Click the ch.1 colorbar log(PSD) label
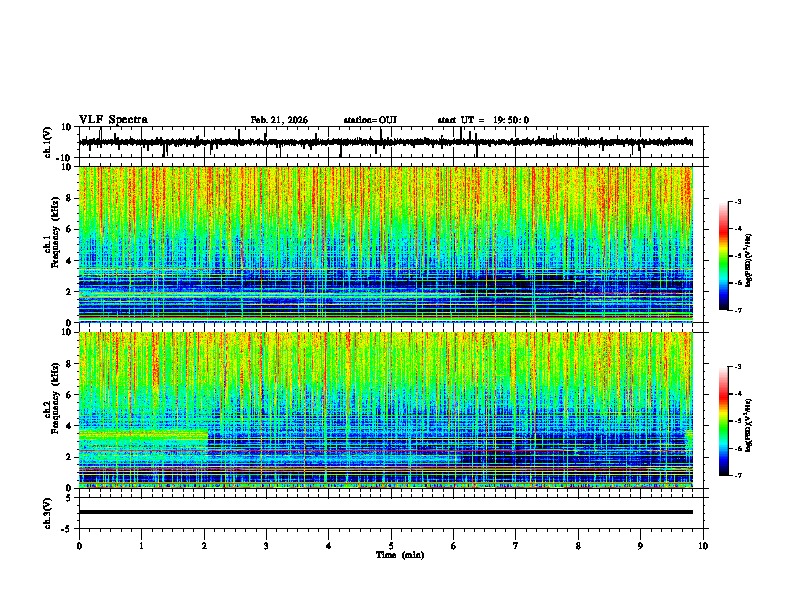The image size is (792, 612). tap(749, 261)
